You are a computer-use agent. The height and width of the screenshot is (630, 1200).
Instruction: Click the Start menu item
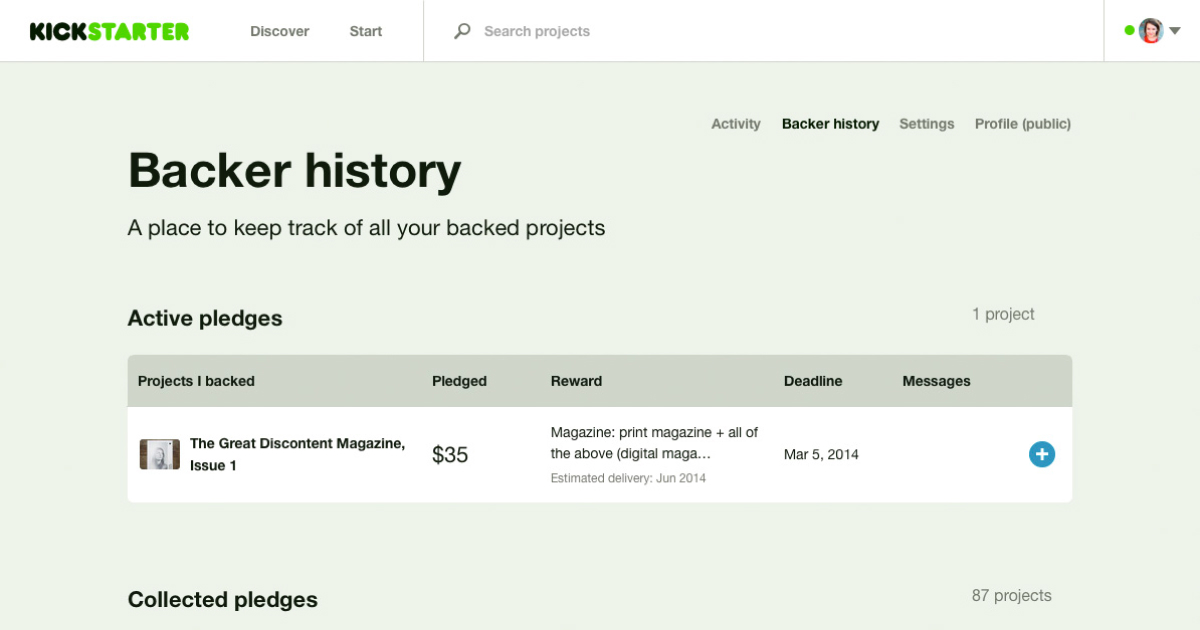pos(365,31)
